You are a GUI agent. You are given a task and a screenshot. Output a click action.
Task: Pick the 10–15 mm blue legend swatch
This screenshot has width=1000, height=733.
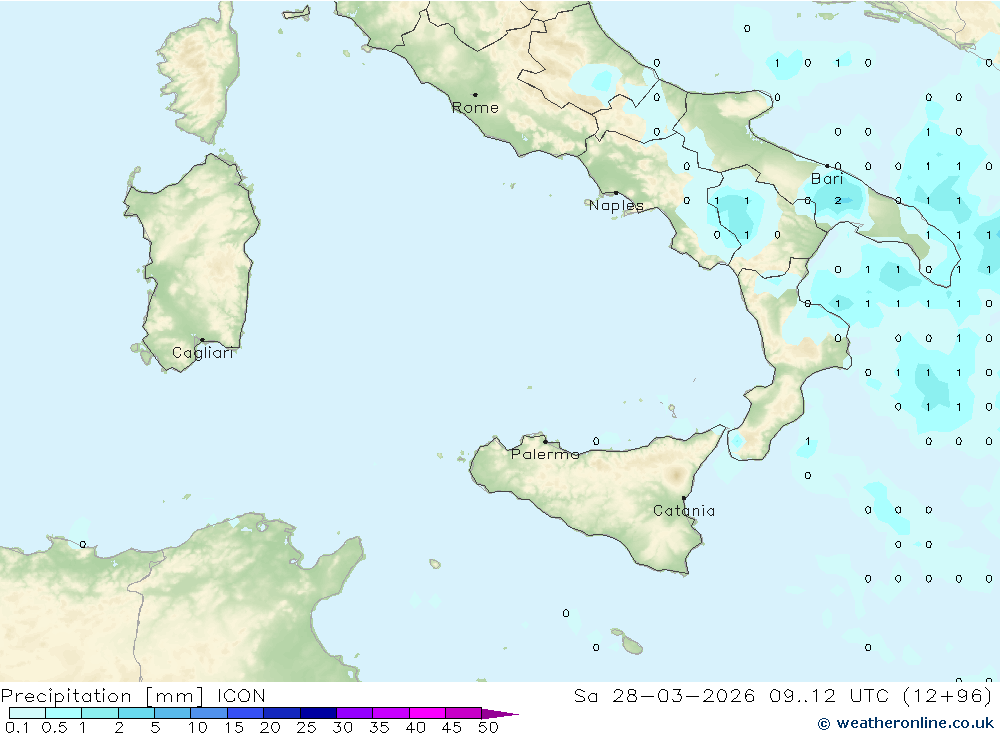pos(209,713)
